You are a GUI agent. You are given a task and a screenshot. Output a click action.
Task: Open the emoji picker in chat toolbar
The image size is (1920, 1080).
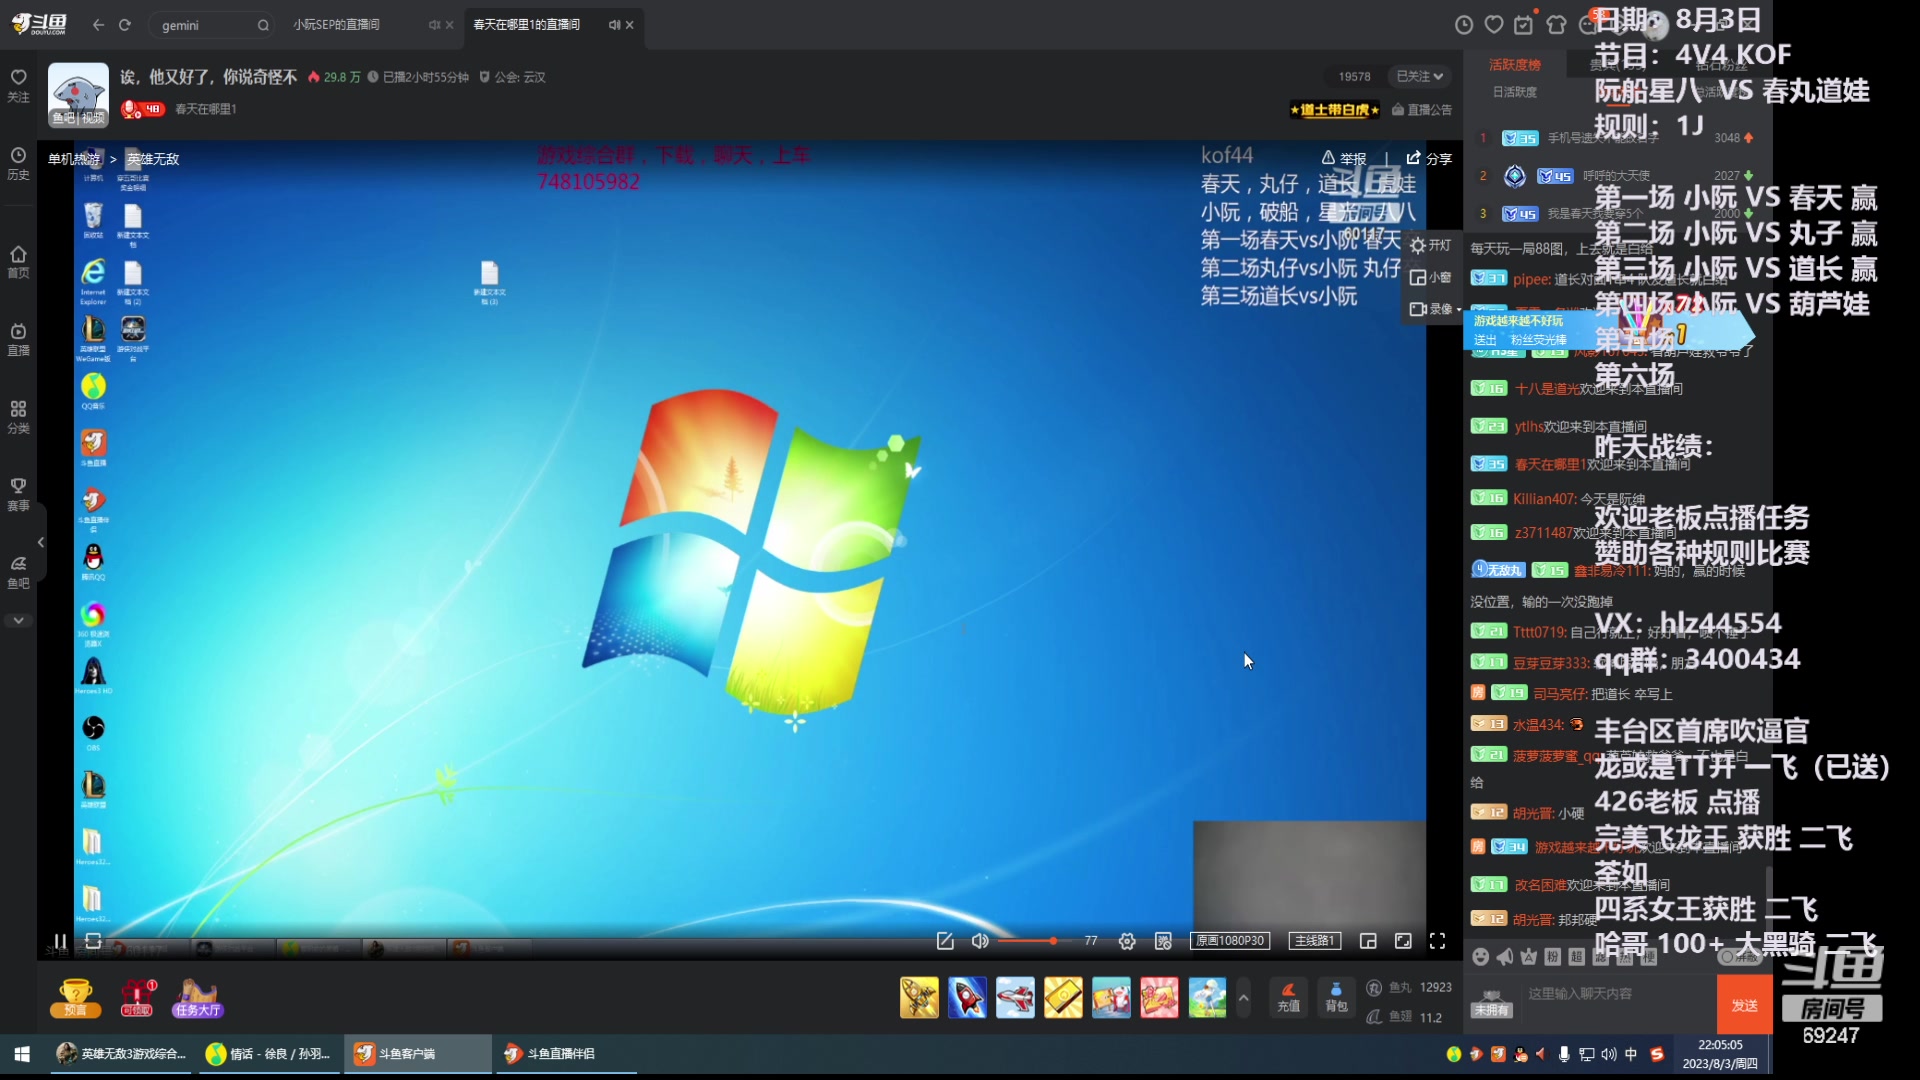[1481, 957]
